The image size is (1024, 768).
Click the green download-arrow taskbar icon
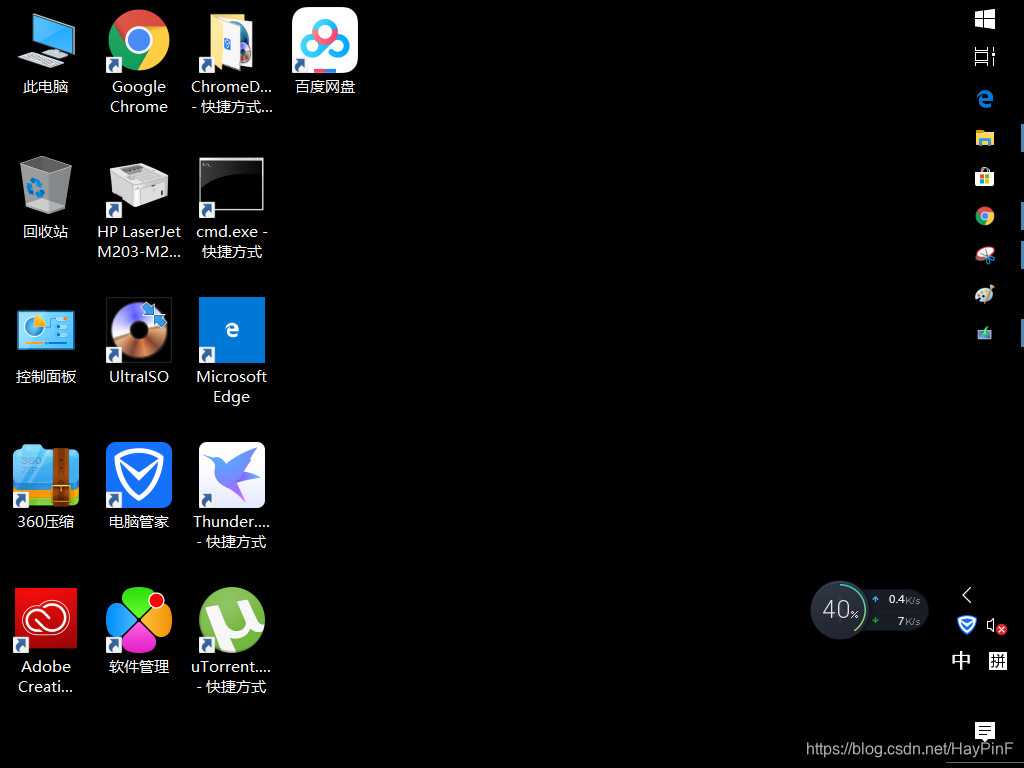pyautogui.click(x=985, y=333)
